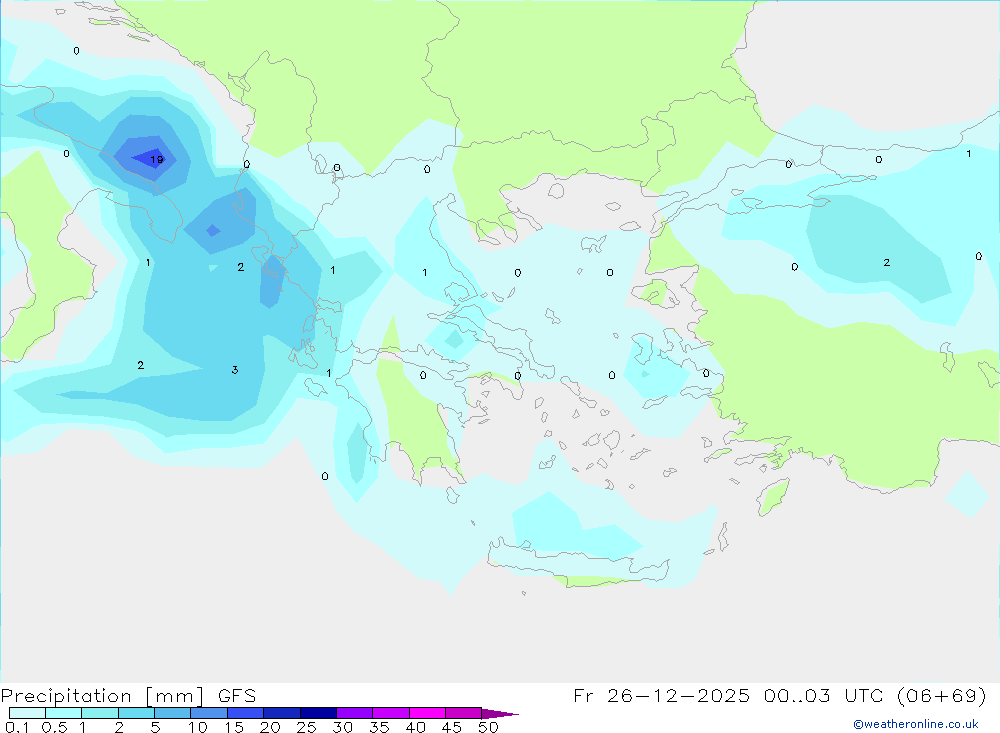The image size is (1000, 733).
Task: Click the 1–2 mm legend color box
Action: [100, 713]
